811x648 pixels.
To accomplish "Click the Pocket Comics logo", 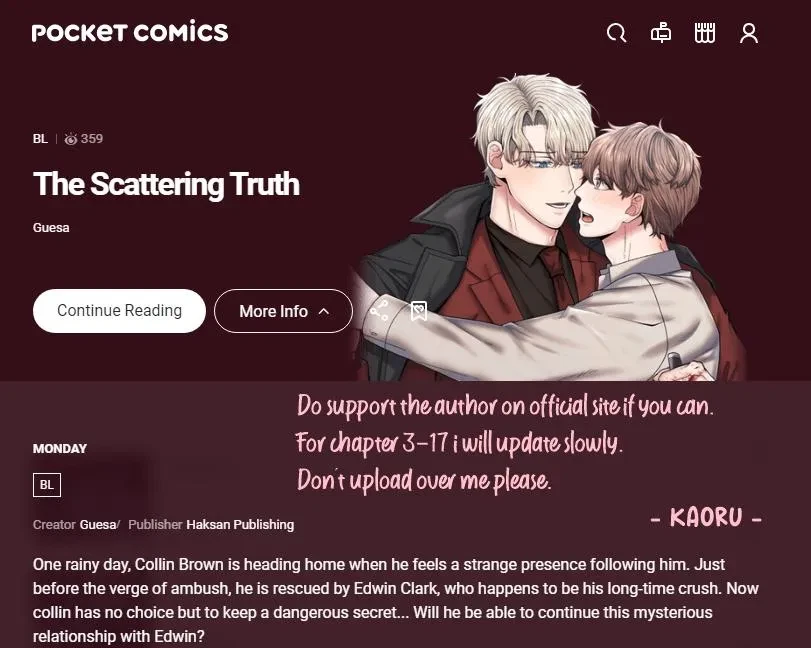I will pyautogui.click(x=130, y=32).
